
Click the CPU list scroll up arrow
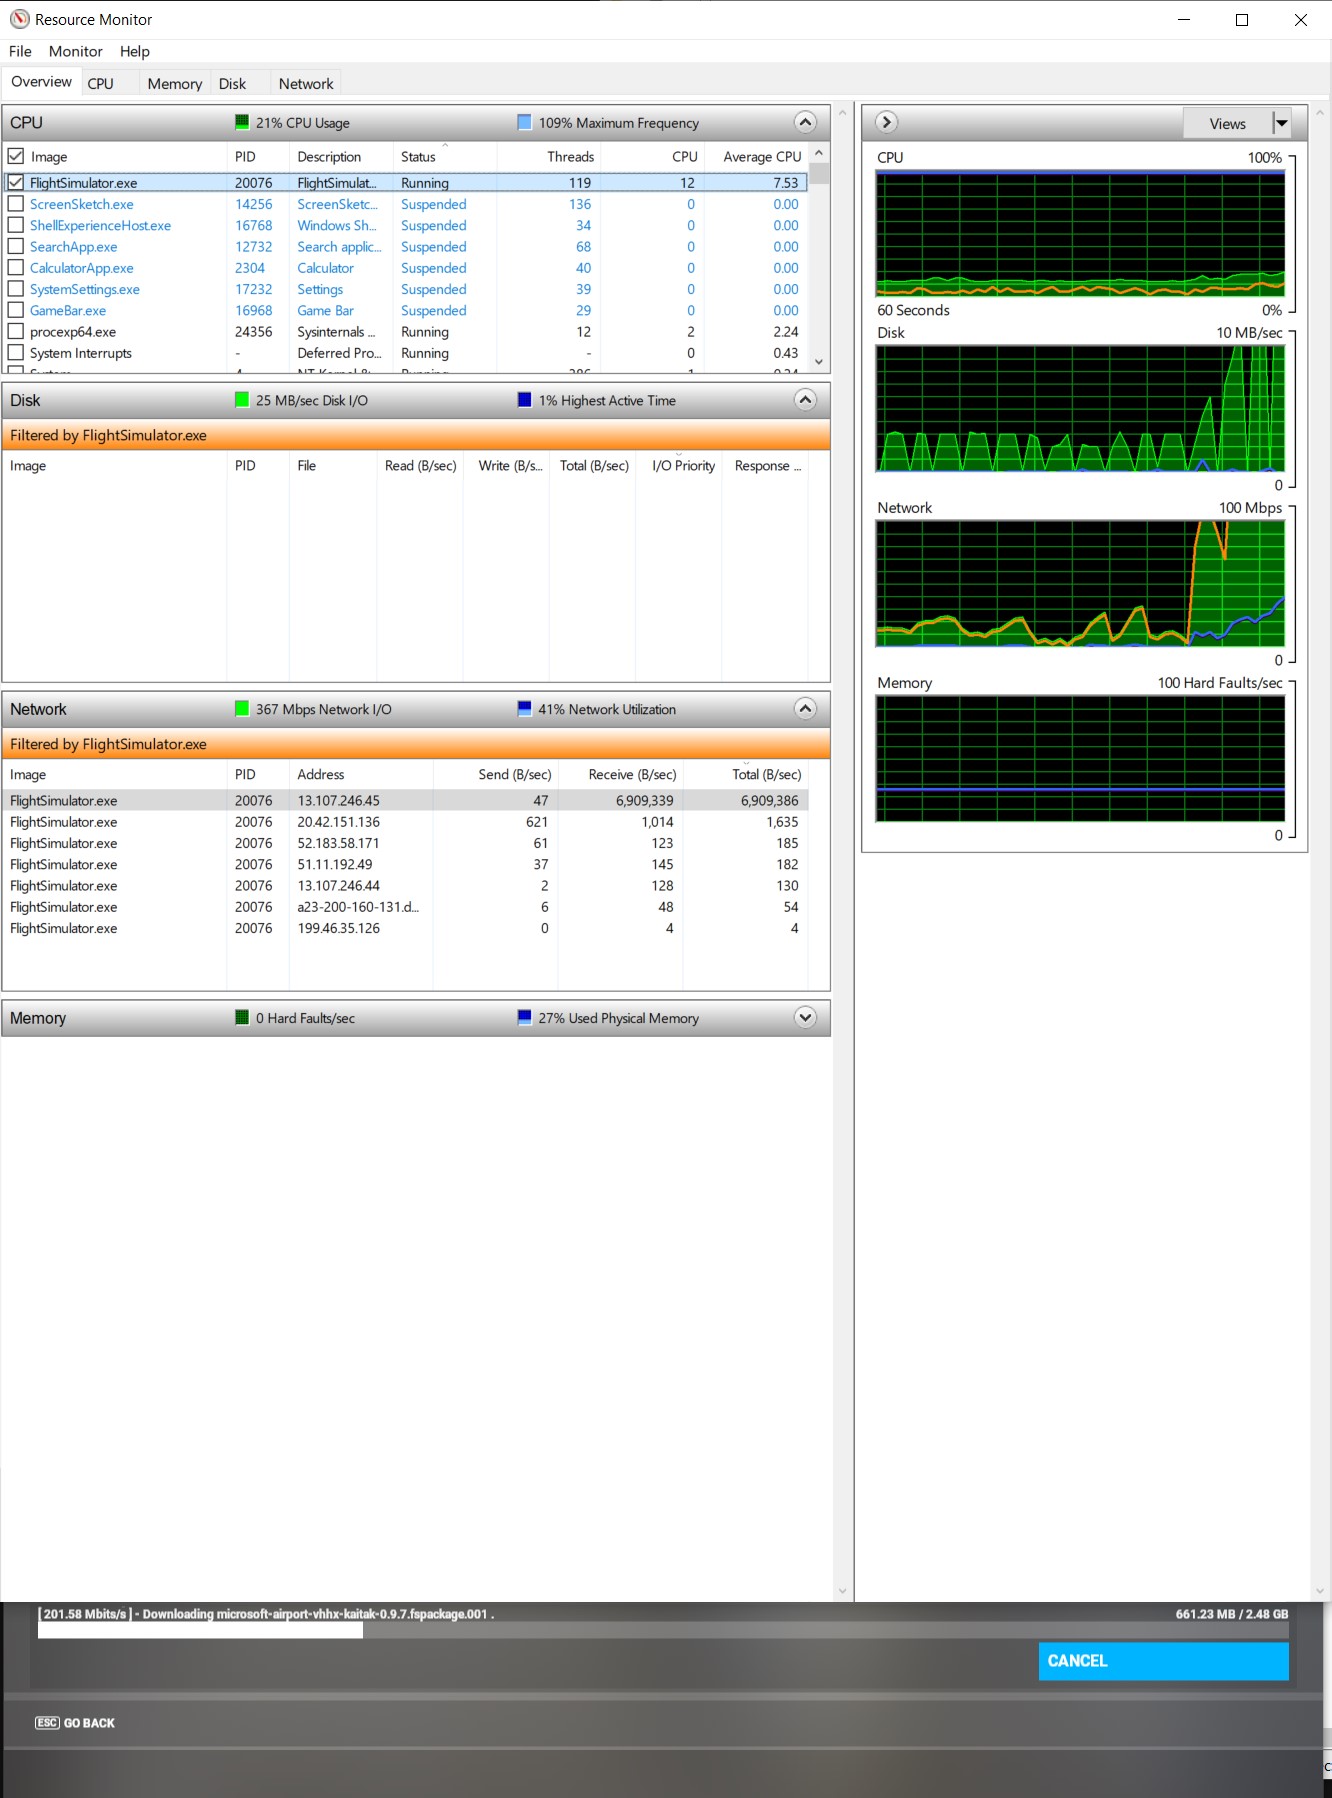pos(819,152)
